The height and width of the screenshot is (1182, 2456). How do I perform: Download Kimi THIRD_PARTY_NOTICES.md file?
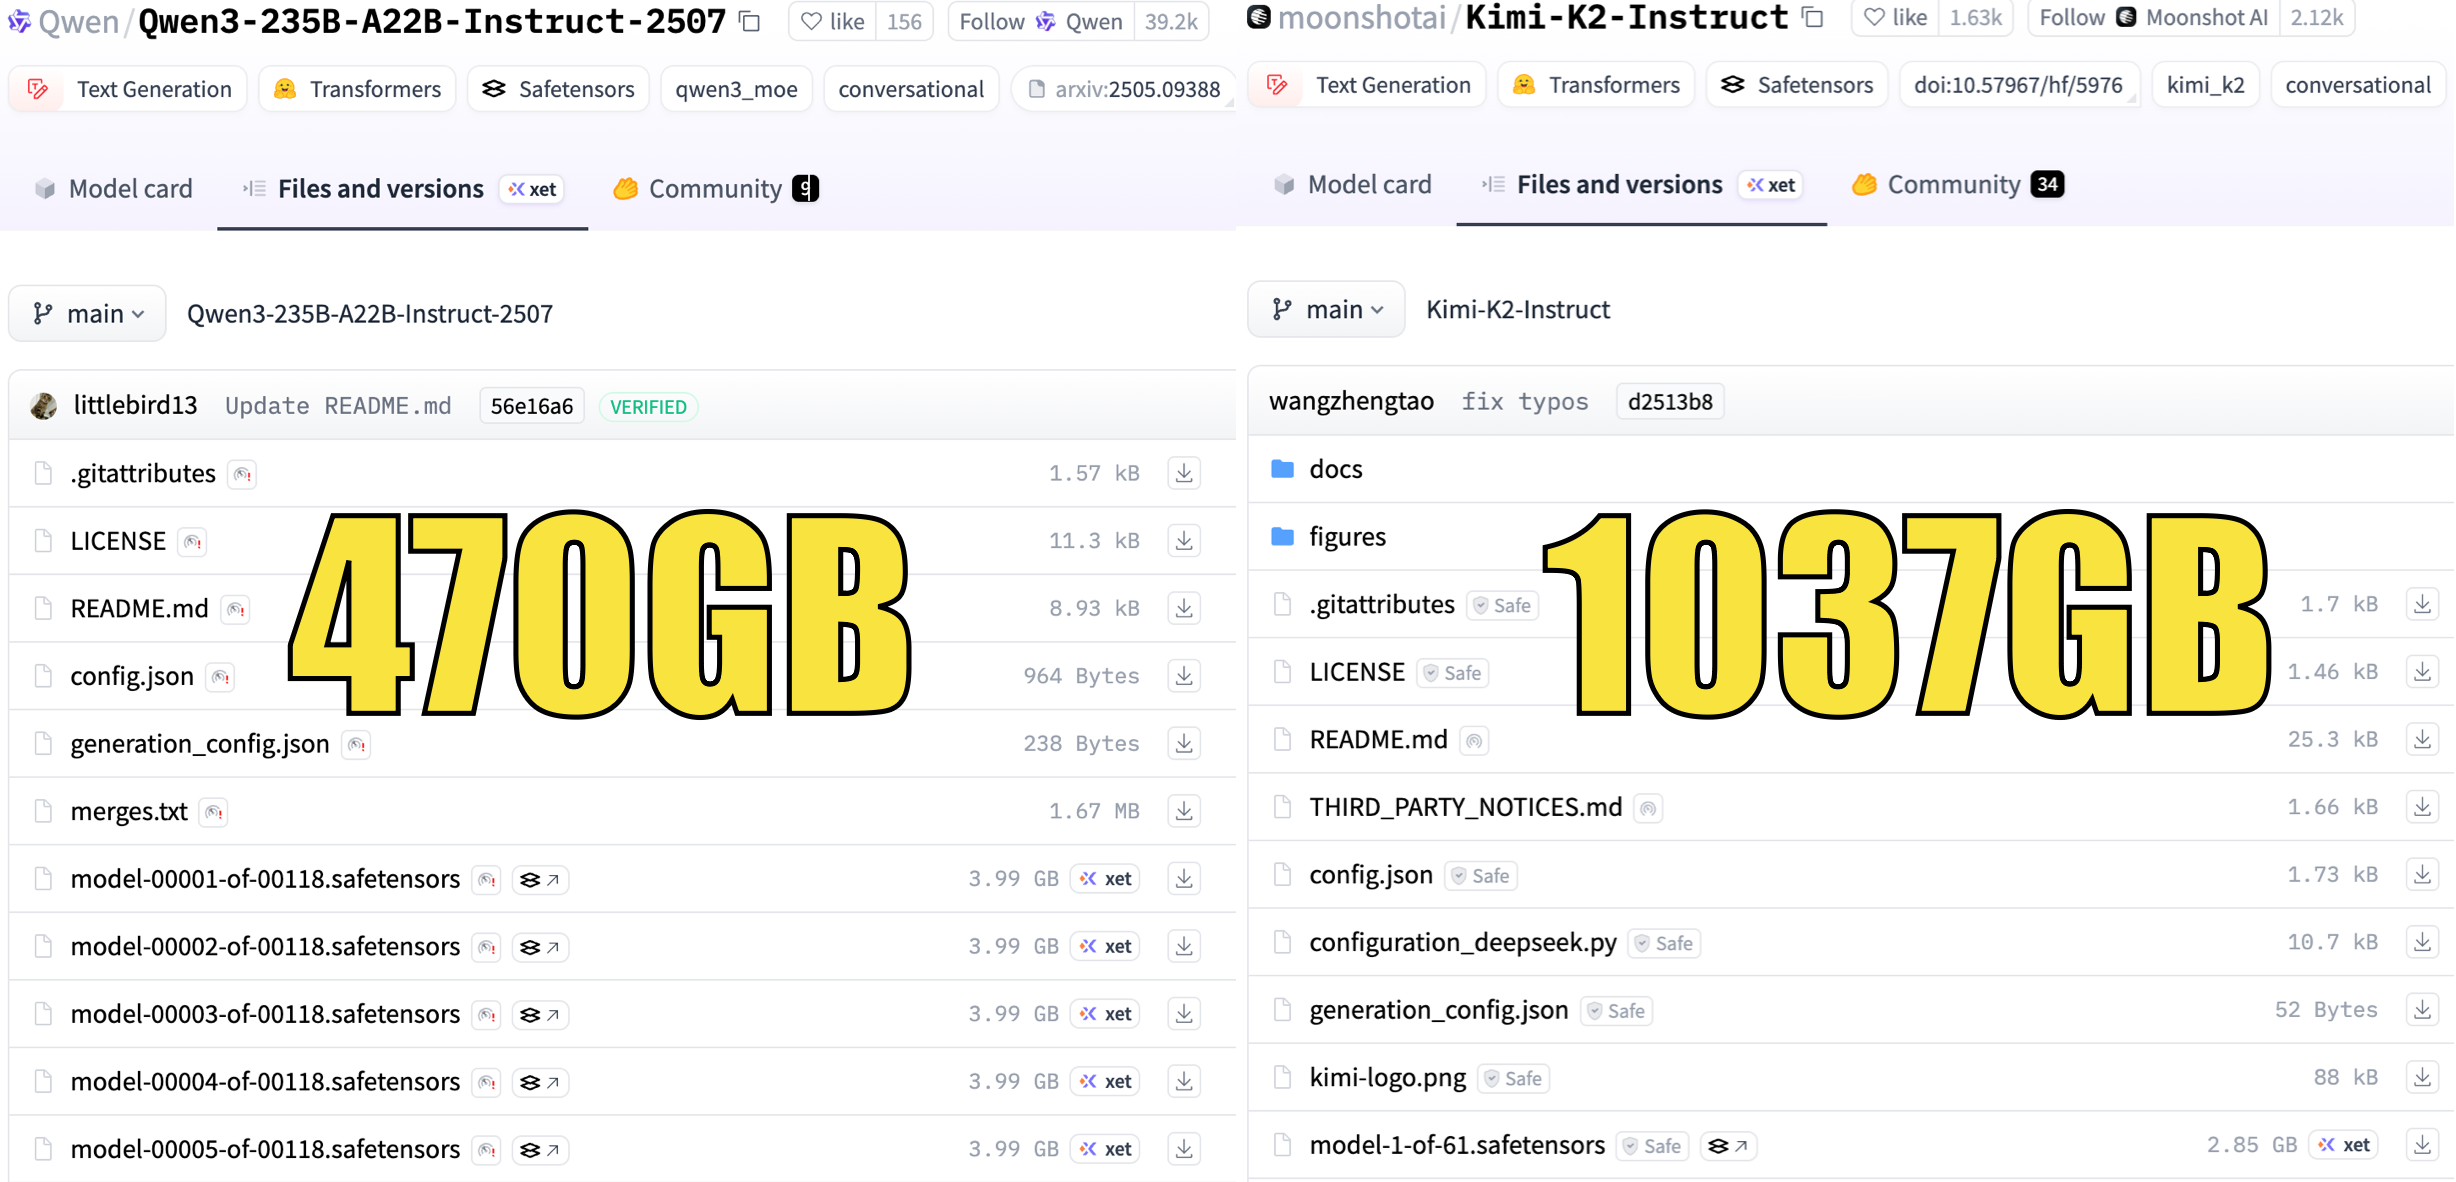coord(2421,807)
